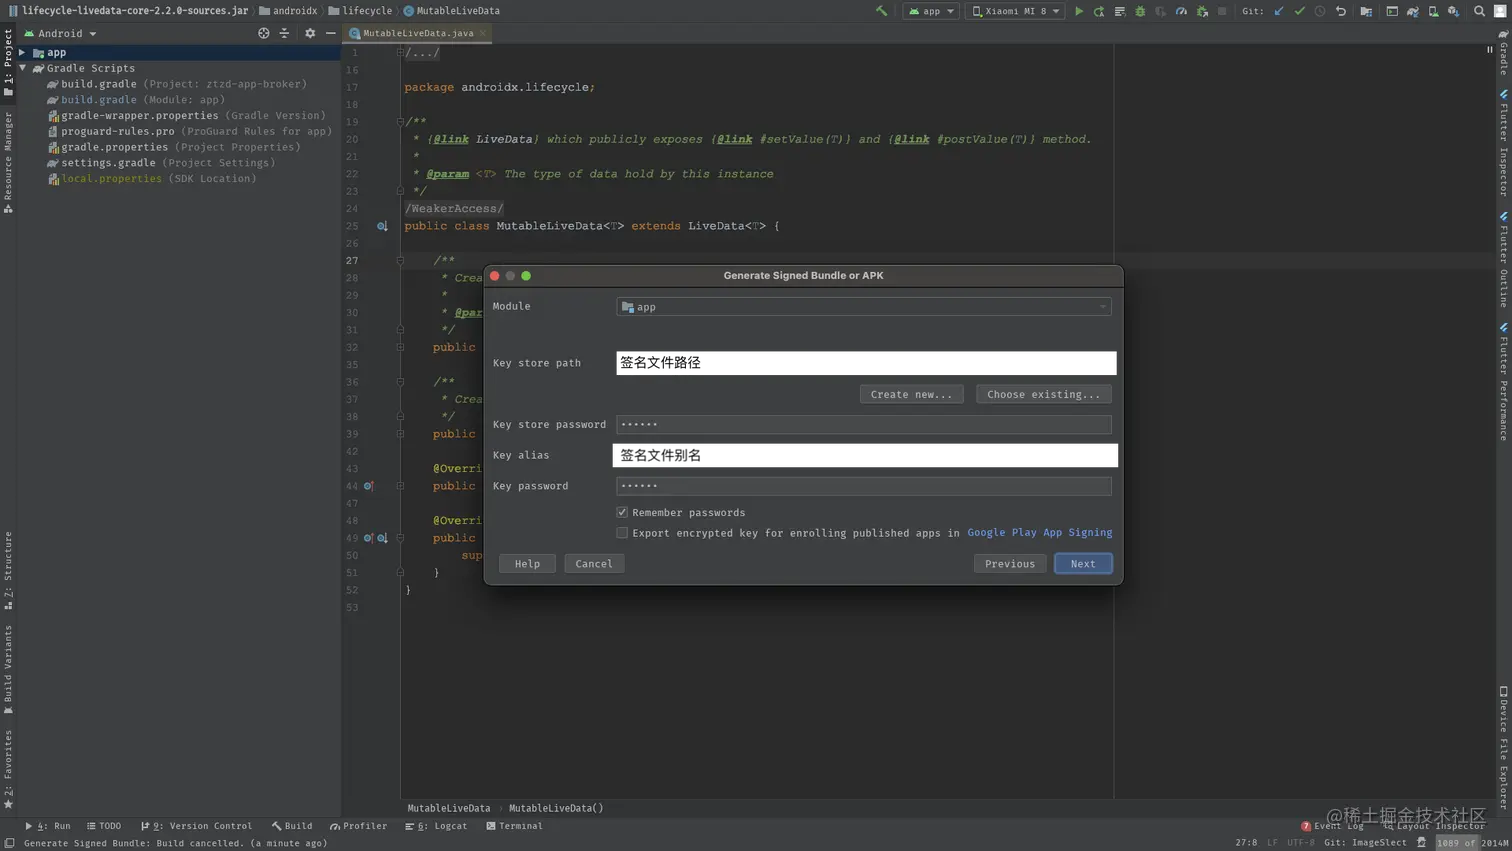
Task: Open the Project Structure icon in the toolbar
Action: pyautogui.click(x=1366, y=11)
